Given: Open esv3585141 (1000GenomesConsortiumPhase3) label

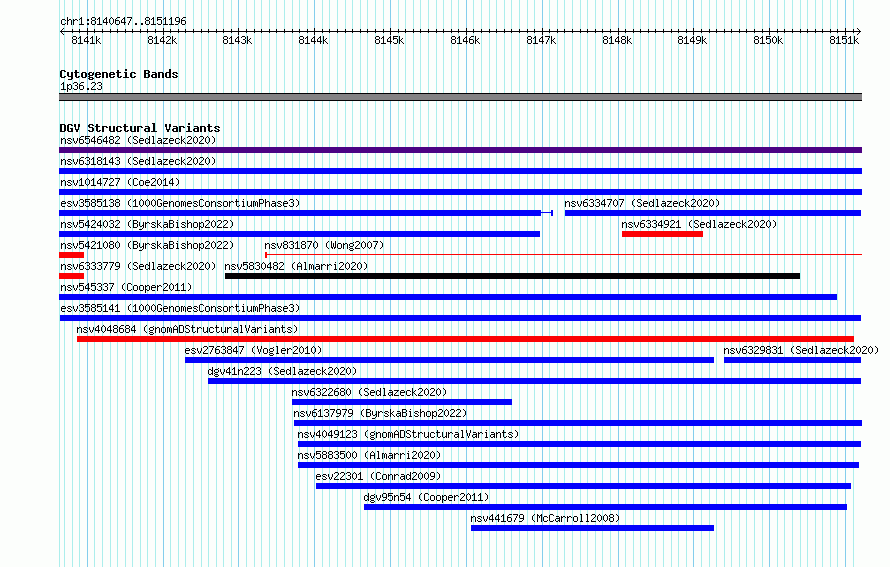Looking at the screenshot, I should (x=180, y=308).
